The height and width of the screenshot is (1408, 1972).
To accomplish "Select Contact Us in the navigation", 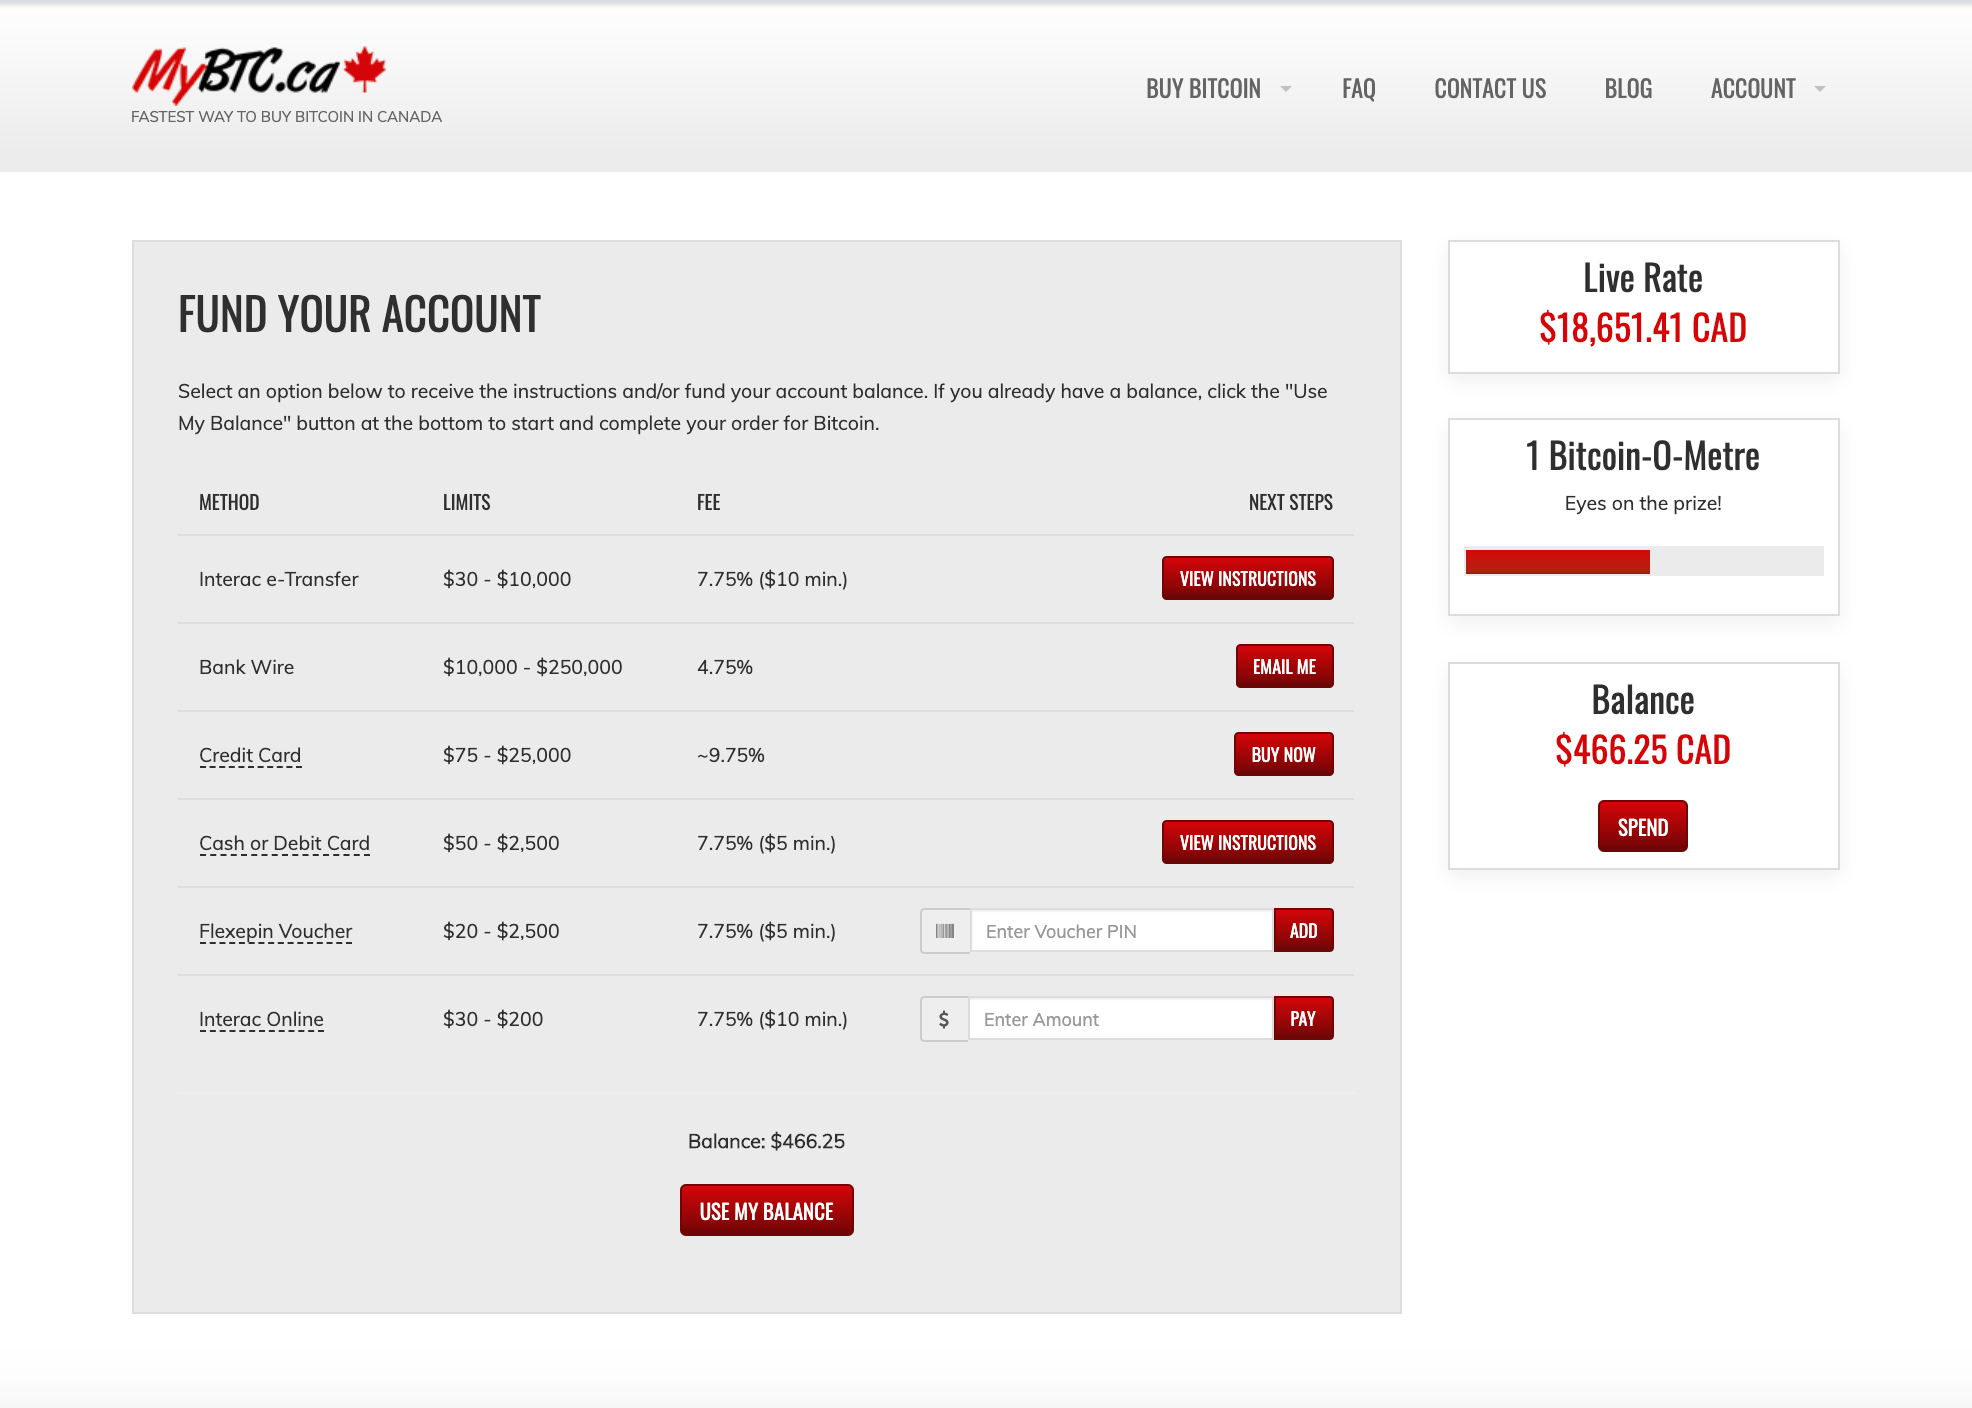I will (x=1489, y=88).
